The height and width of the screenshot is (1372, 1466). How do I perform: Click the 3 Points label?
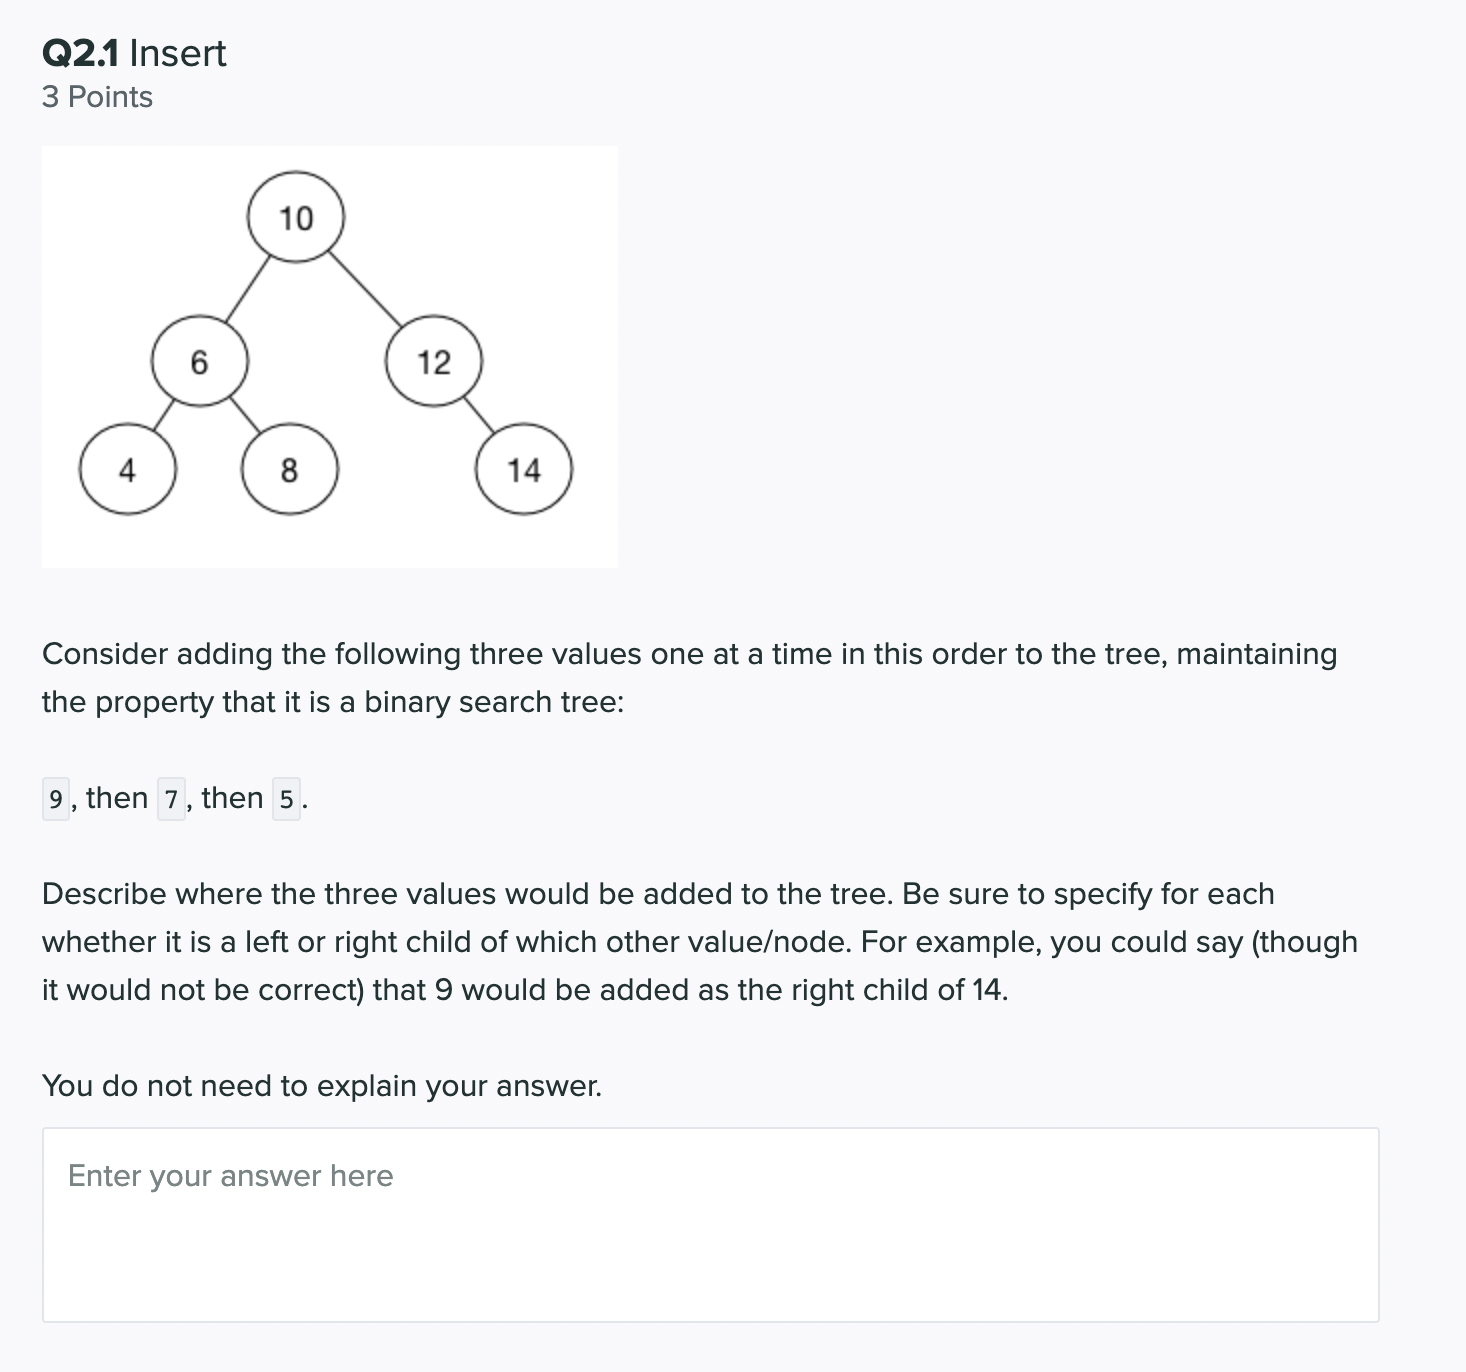click(x=96, y=97)
